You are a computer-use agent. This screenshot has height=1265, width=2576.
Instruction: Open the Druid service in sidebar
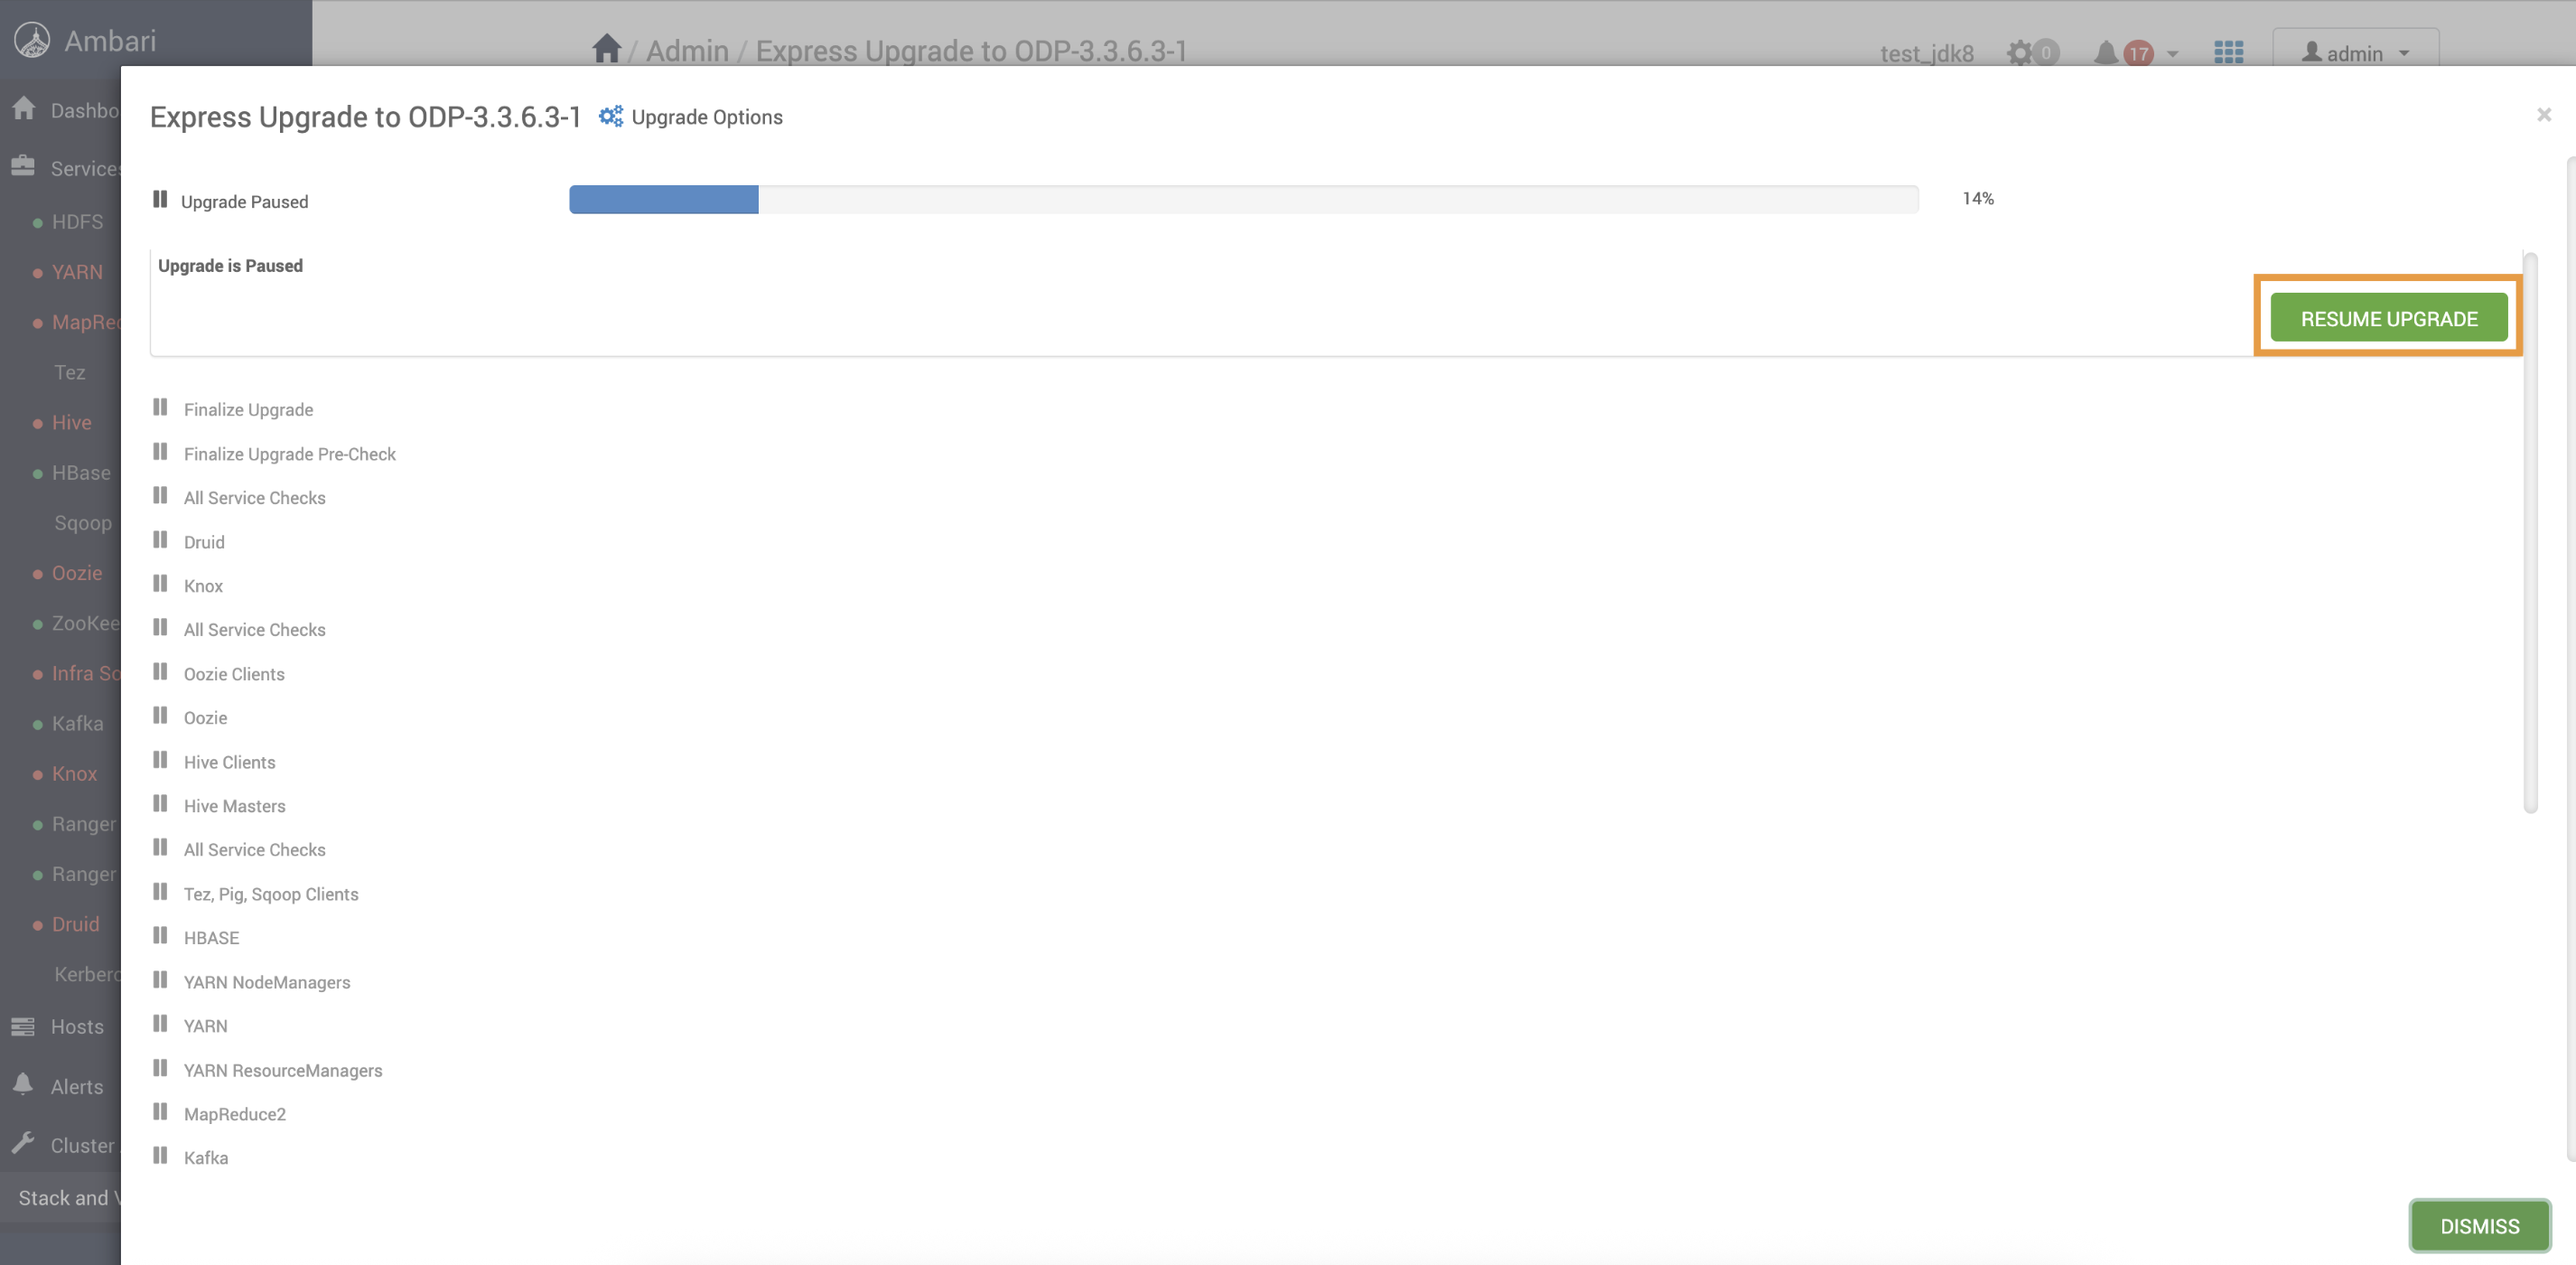tap(76, 923)
